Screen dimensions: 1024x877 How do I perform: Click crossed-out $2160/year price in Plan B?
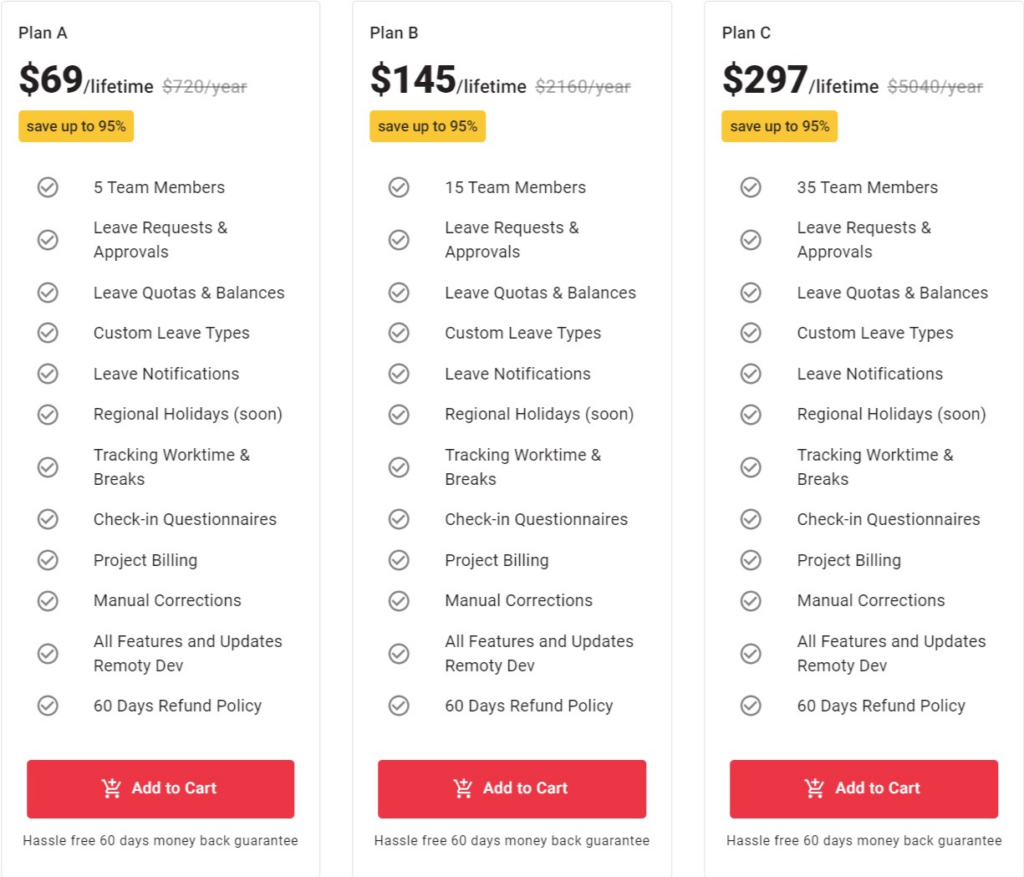pyautogui.click(x=583, y=86)
